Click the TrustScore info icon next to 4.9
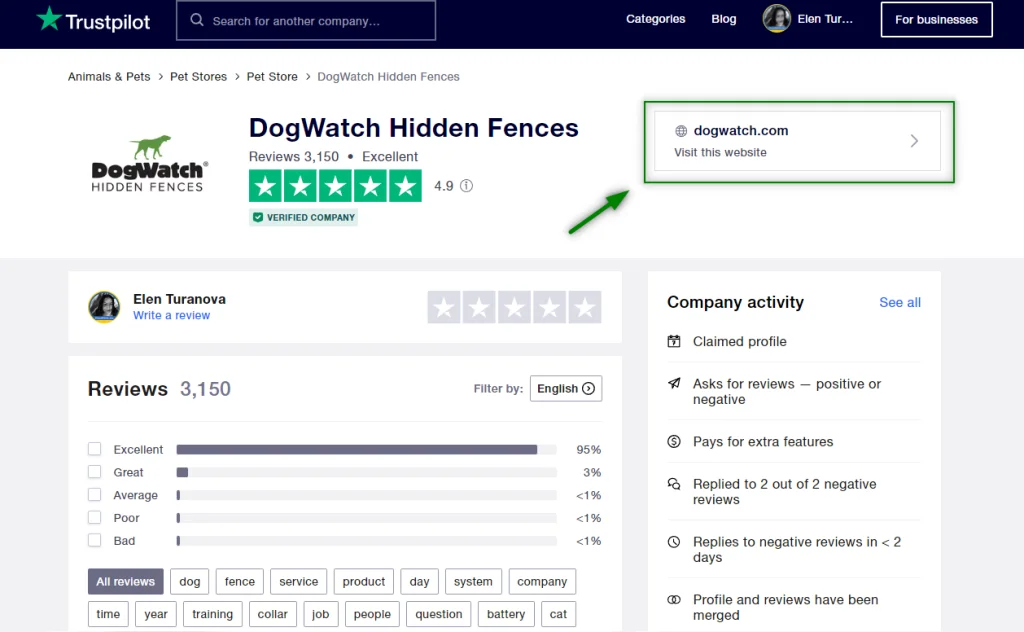This screenshot has width=1024, height=632. click(466, 186)
